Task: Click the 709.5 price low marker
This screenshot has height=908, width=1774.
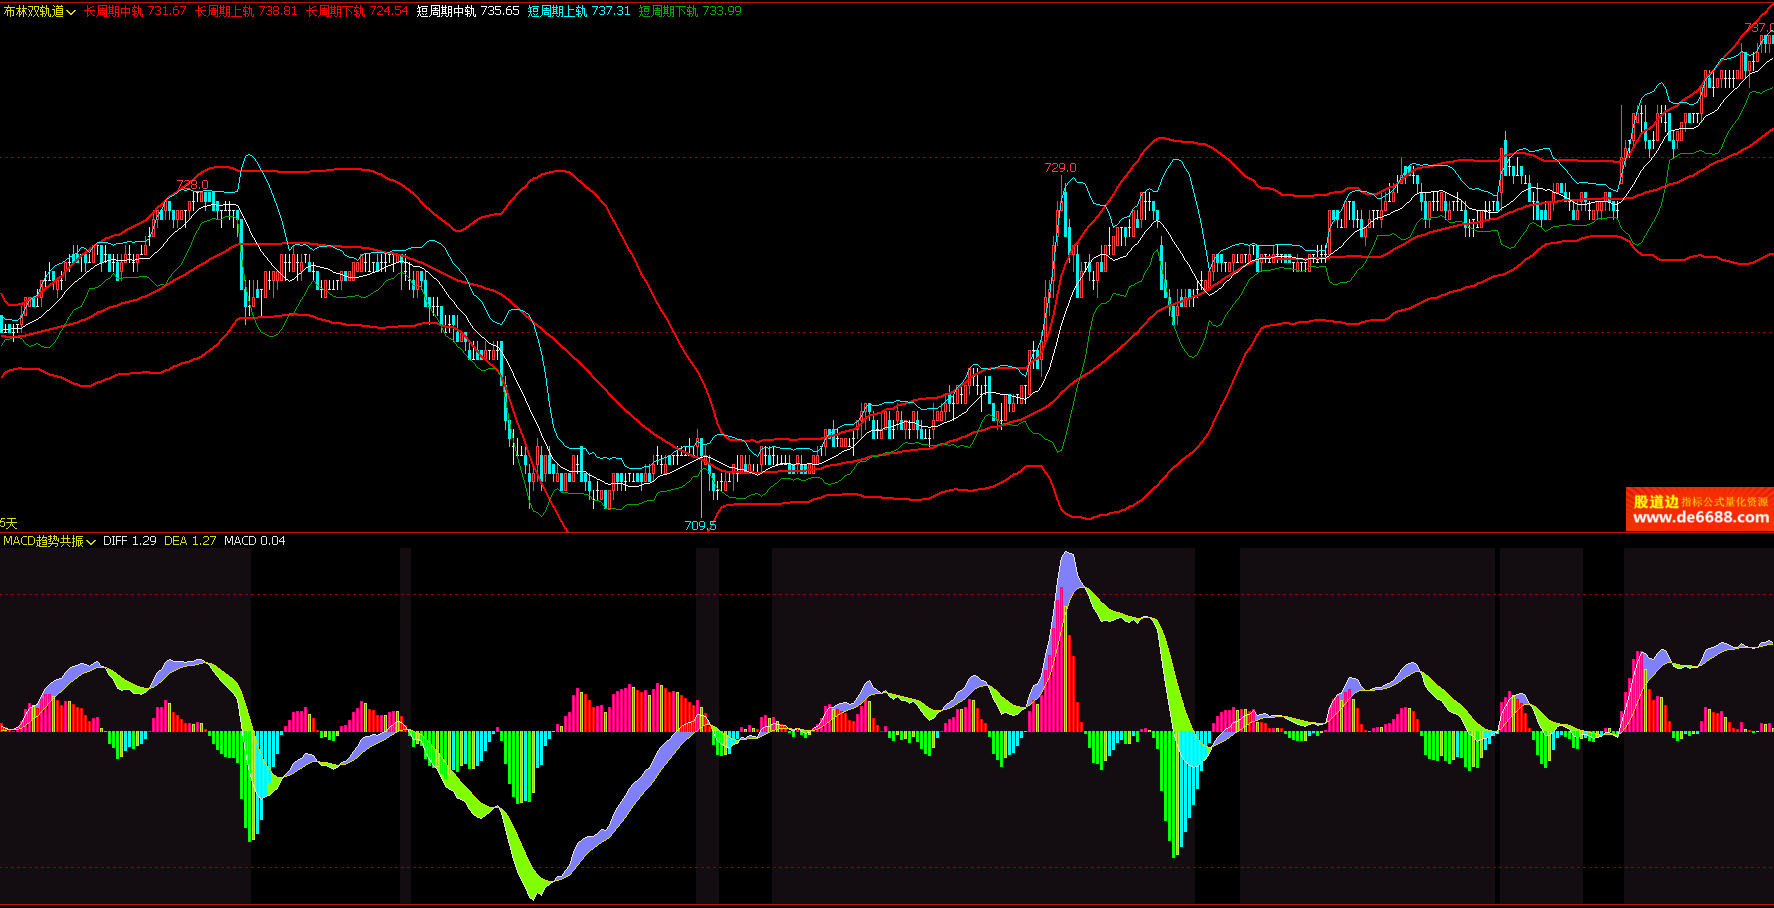Action: pos(700,525)
